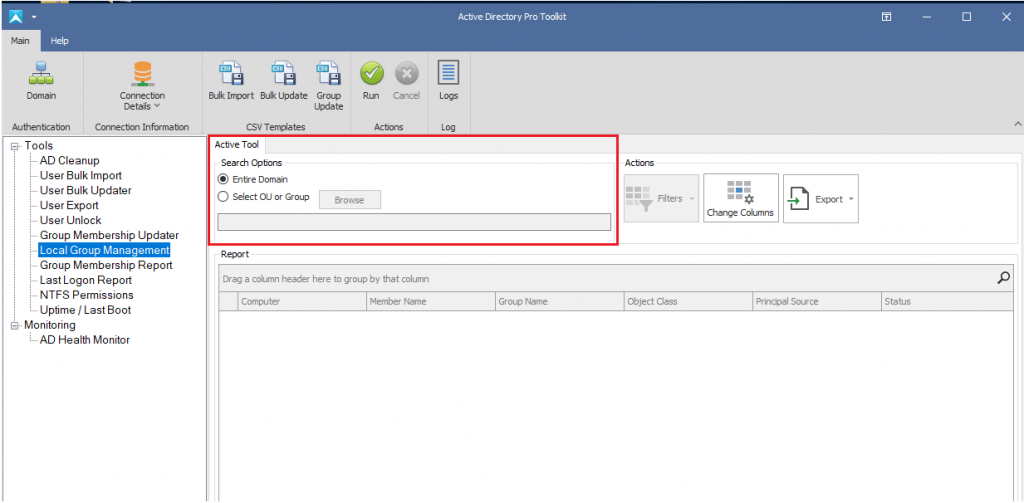Click the green Run button
The width and height of the screenshot is (1024, 503).
371,81
